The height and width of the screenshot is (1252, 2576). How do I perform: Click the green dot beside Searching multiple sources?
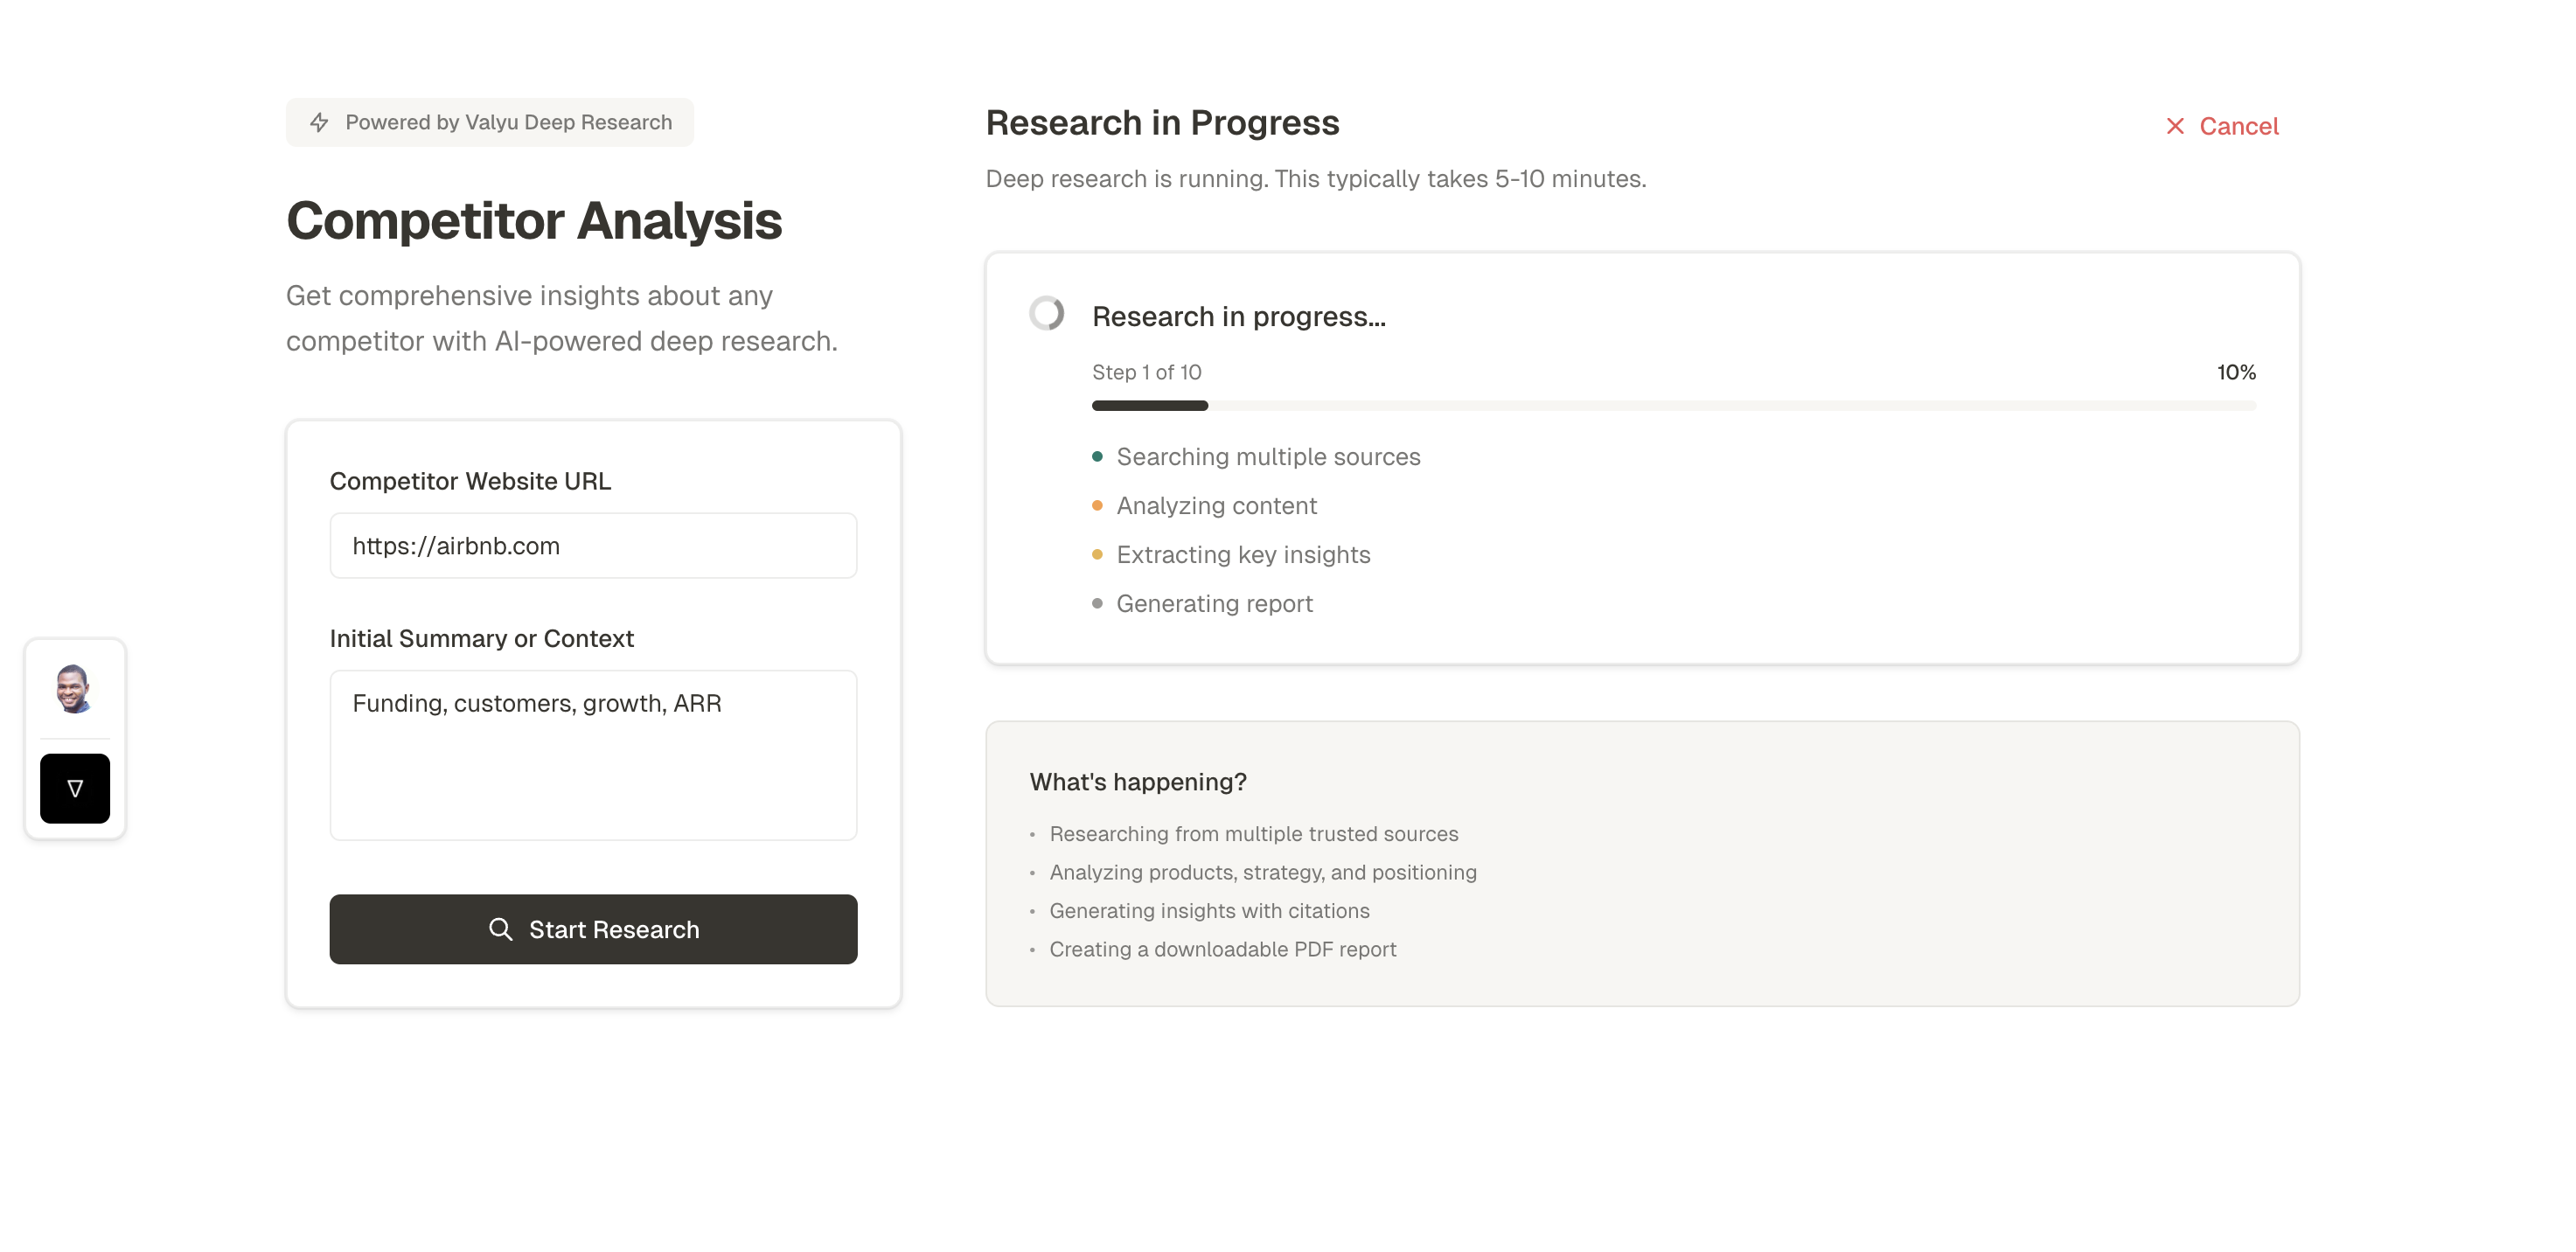tap(1097, 457)
